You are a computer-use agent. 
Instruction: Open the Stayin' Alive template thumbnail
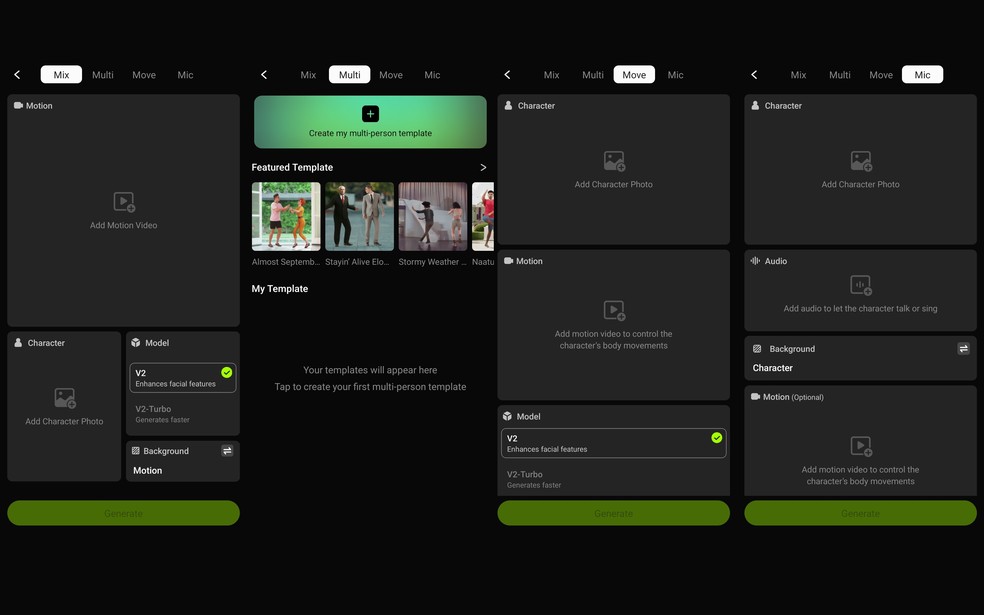[x=360, y=217]
